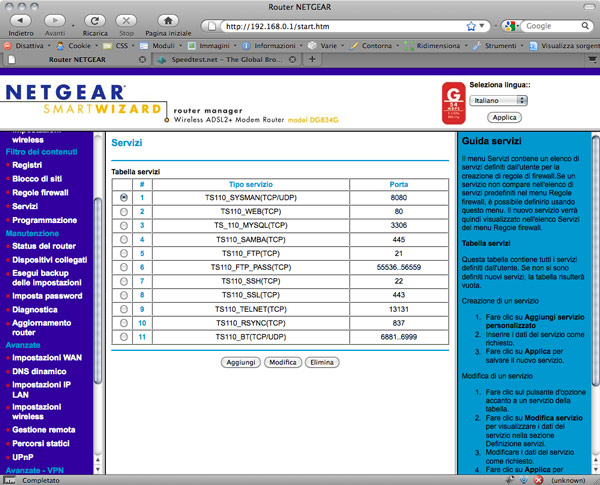This screenshot has width=600, height=485.
Task: Bookmark page with the star icon
Action: 471,26
